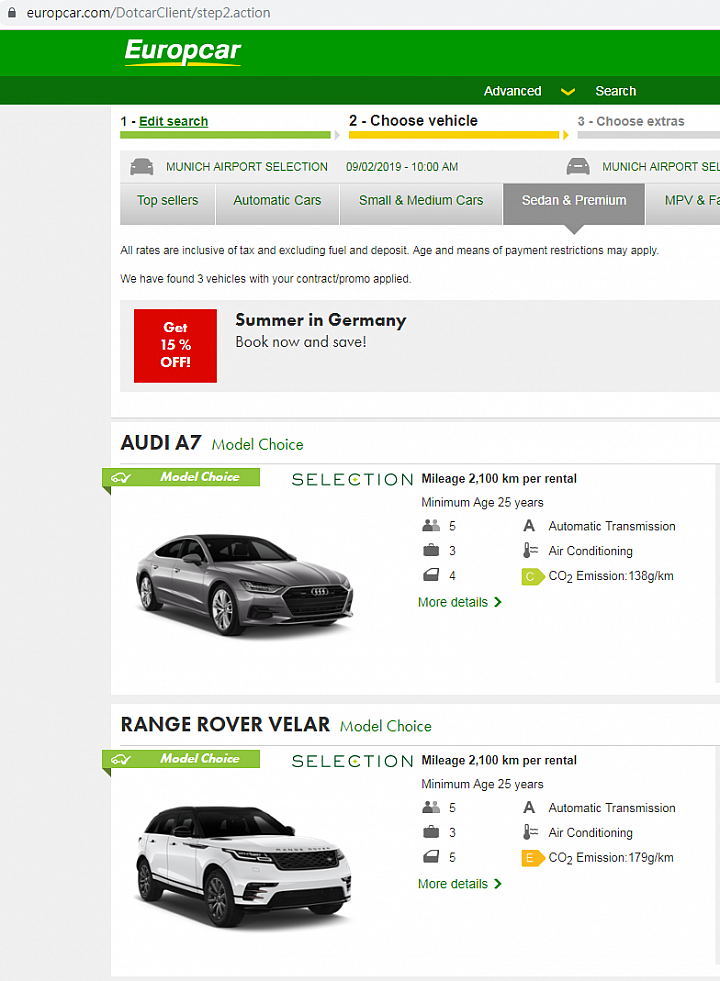
Task: Click Range Rover Velar passengers icon
Action: (431, 808)
